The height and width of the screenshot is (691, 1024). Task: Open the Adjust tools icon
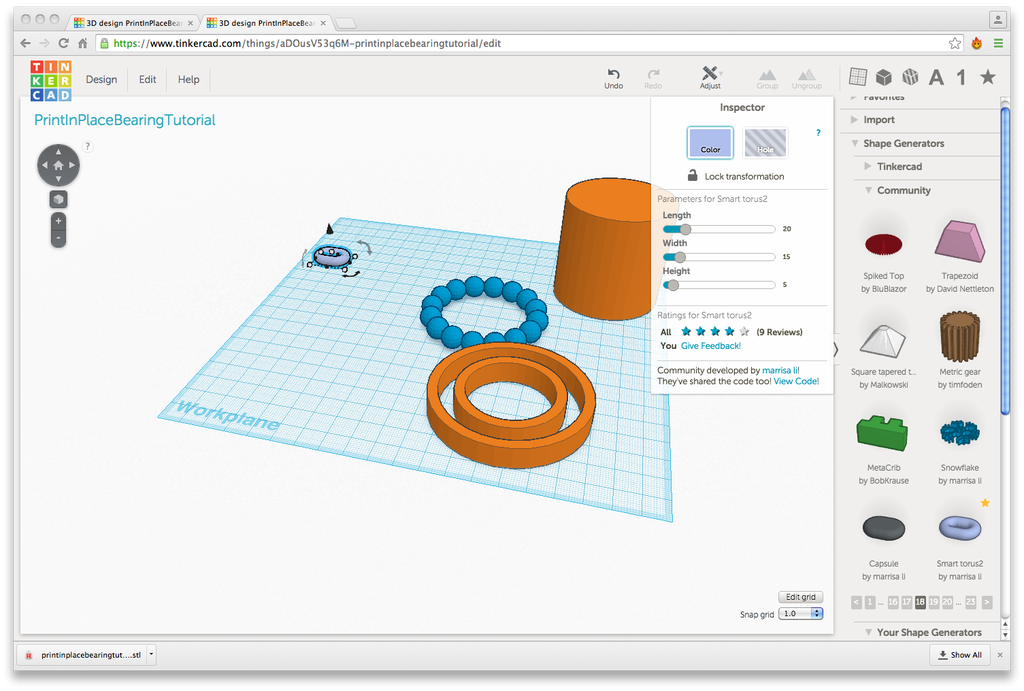pos(710,73)
